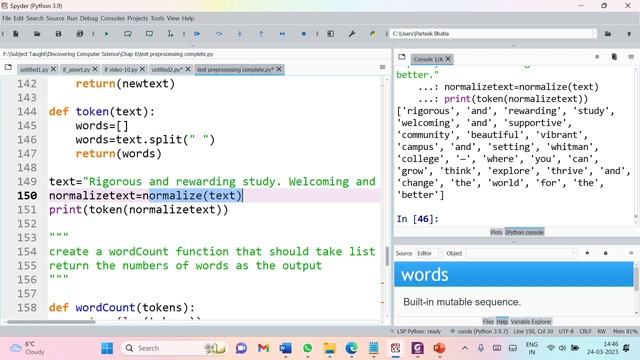The image size is (640, 360).
Task: Switch to the Plots pane tab
Action: [x=496, y=232]
